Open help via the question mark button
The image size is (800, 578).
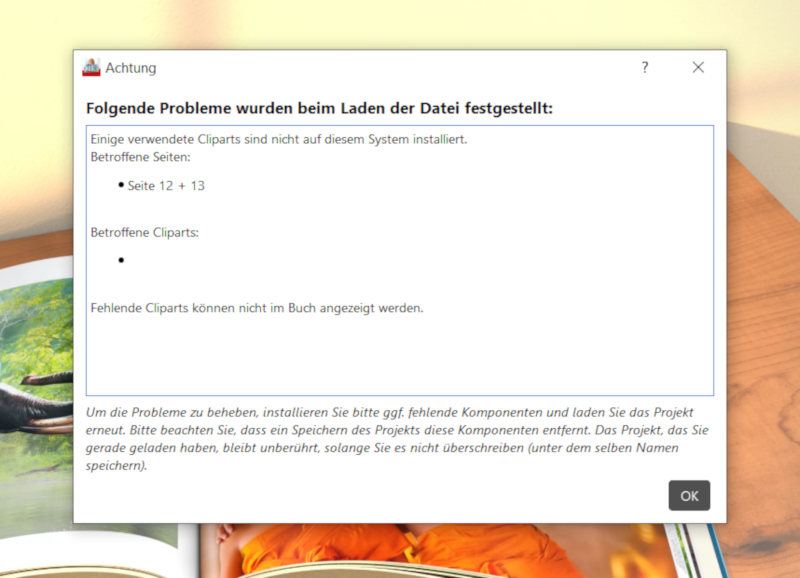[645, 67]
